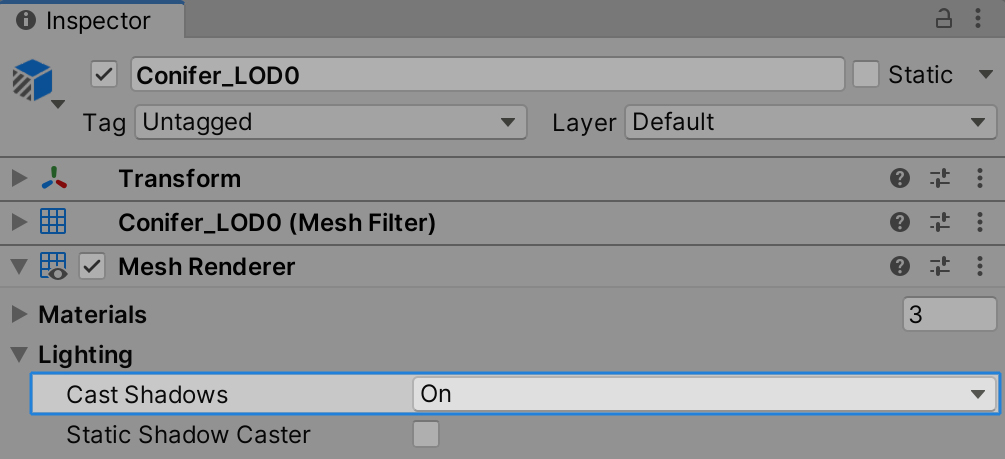The height and width of the screenshot is (459, 1005).
Task: Toggle the Conifer_LOD0 active checkbox
Action: [x=104, y=75]
